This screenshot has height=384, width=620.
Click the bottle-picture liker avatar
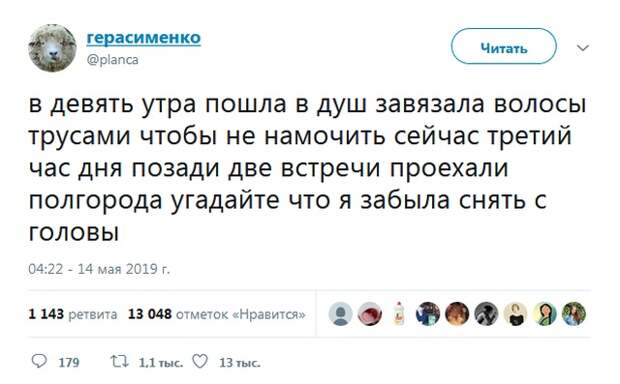click(x=399, y=314)
